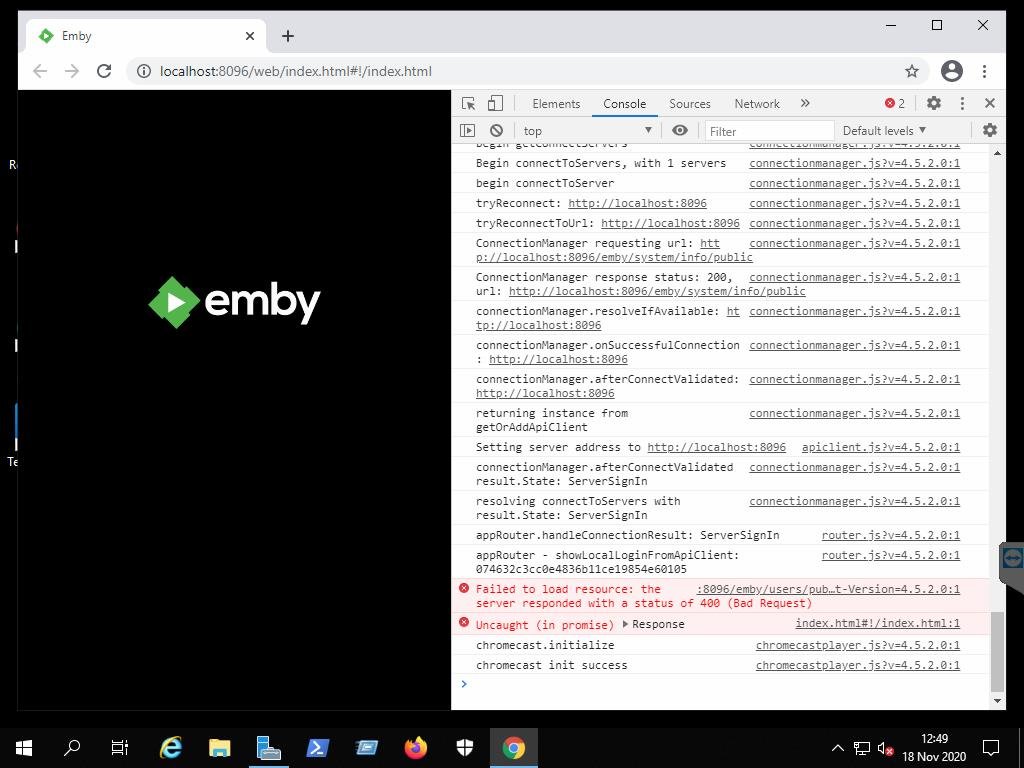
Task: Click the address bar URL
Action: (x=296, y=71)
